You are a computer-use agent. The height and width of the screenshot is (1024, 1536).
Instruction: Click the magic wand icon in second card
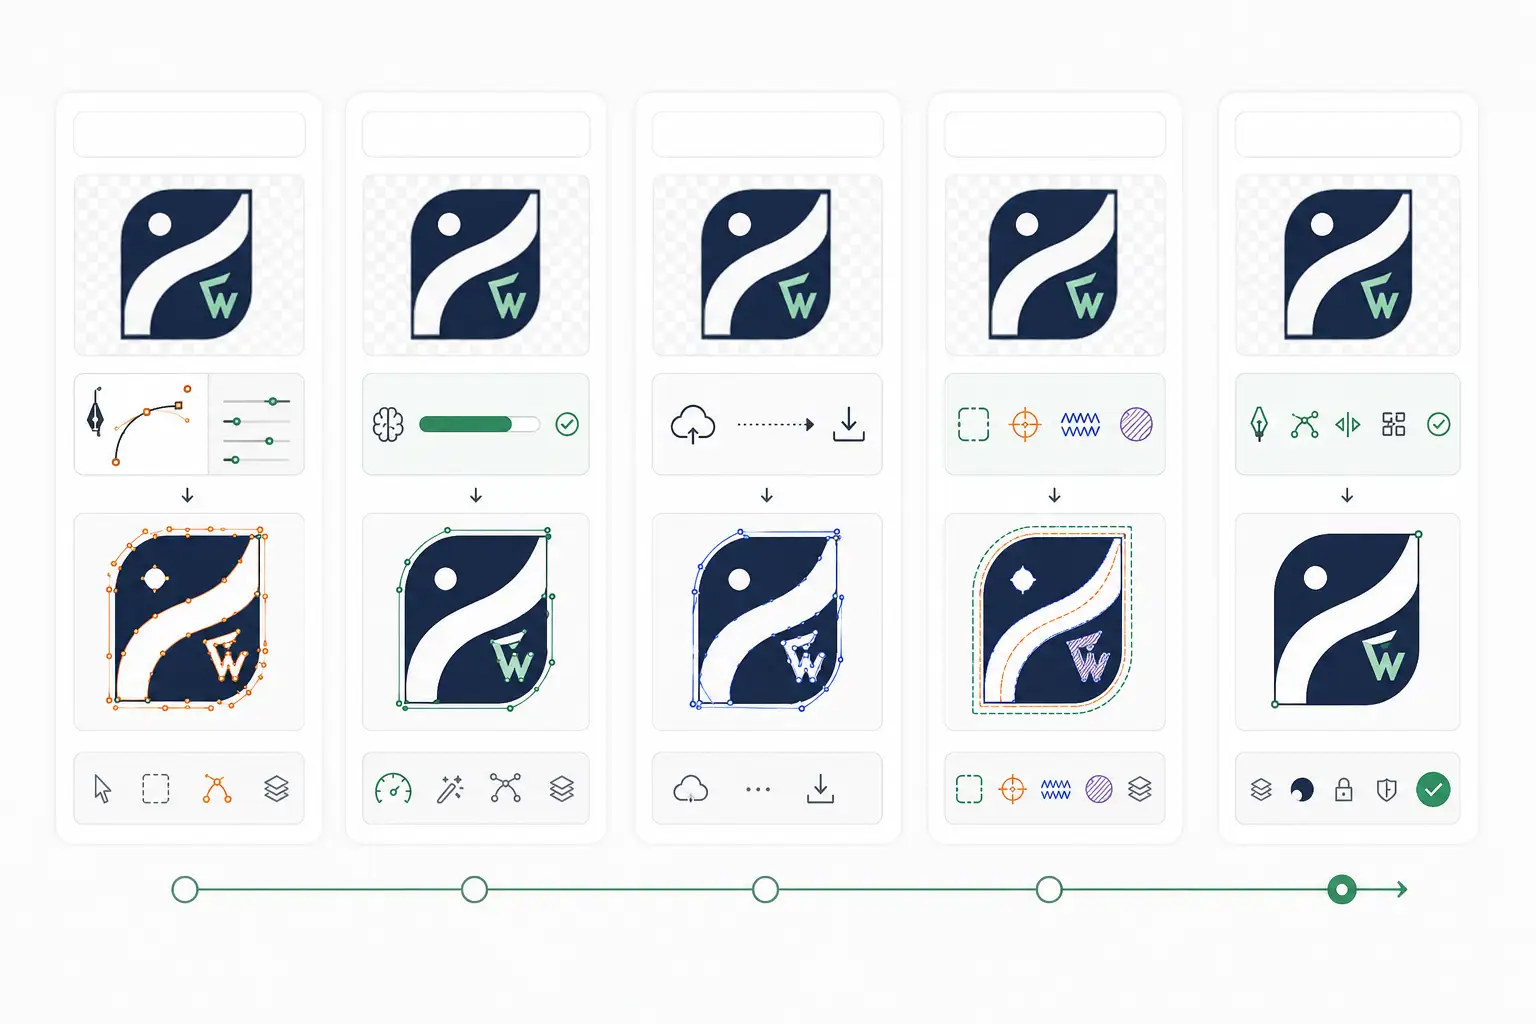point(450,789)
